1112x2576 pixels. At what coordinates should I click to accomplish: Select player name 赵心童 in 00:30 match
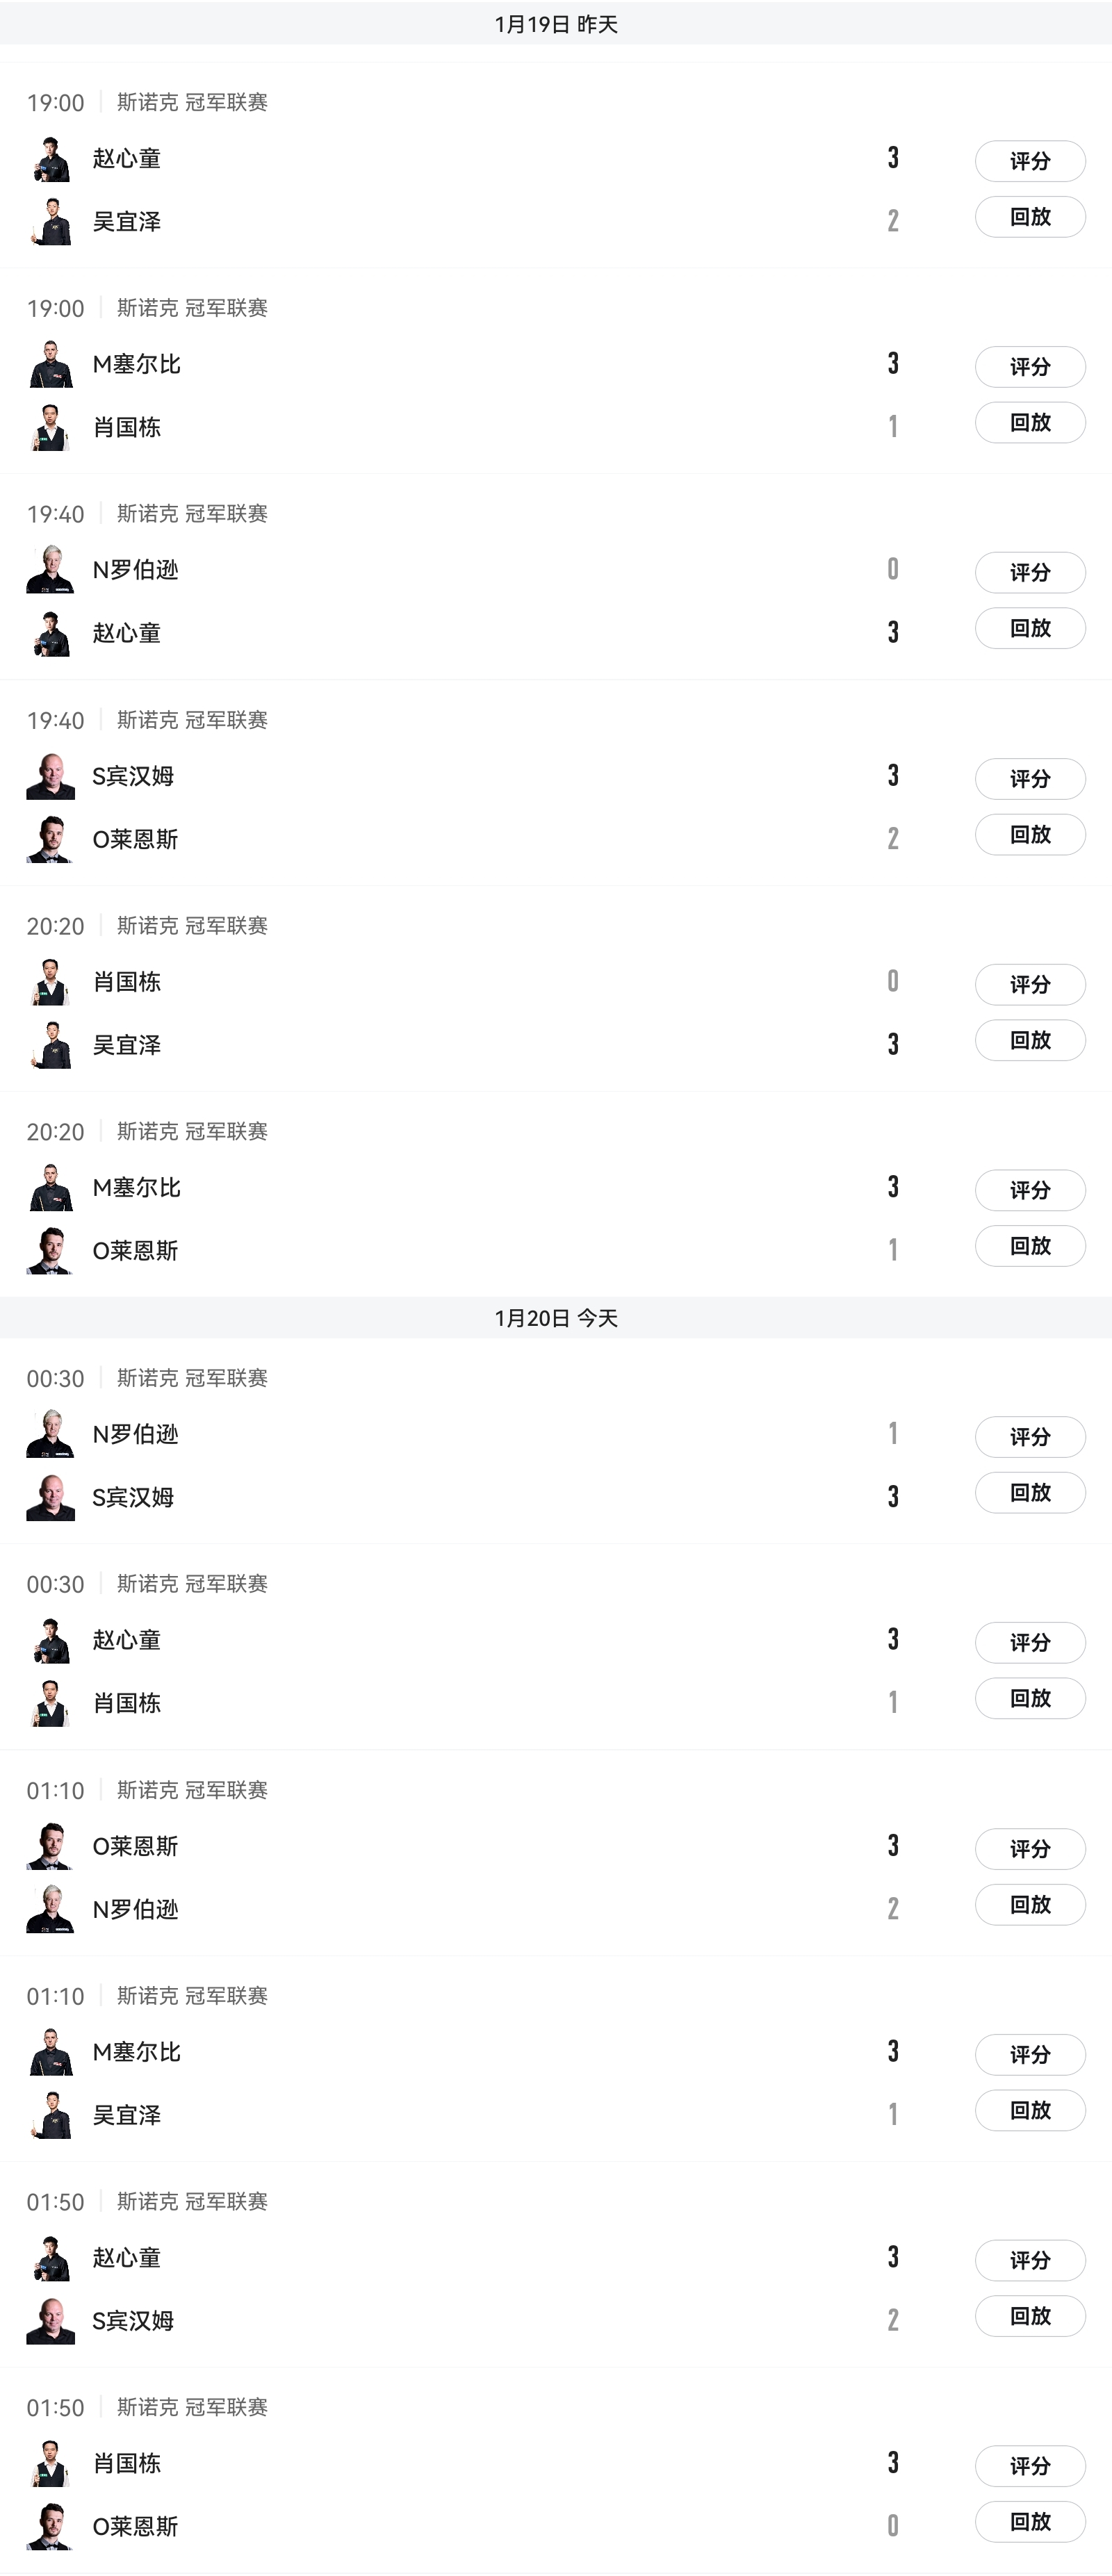(x=127, y=1641)
